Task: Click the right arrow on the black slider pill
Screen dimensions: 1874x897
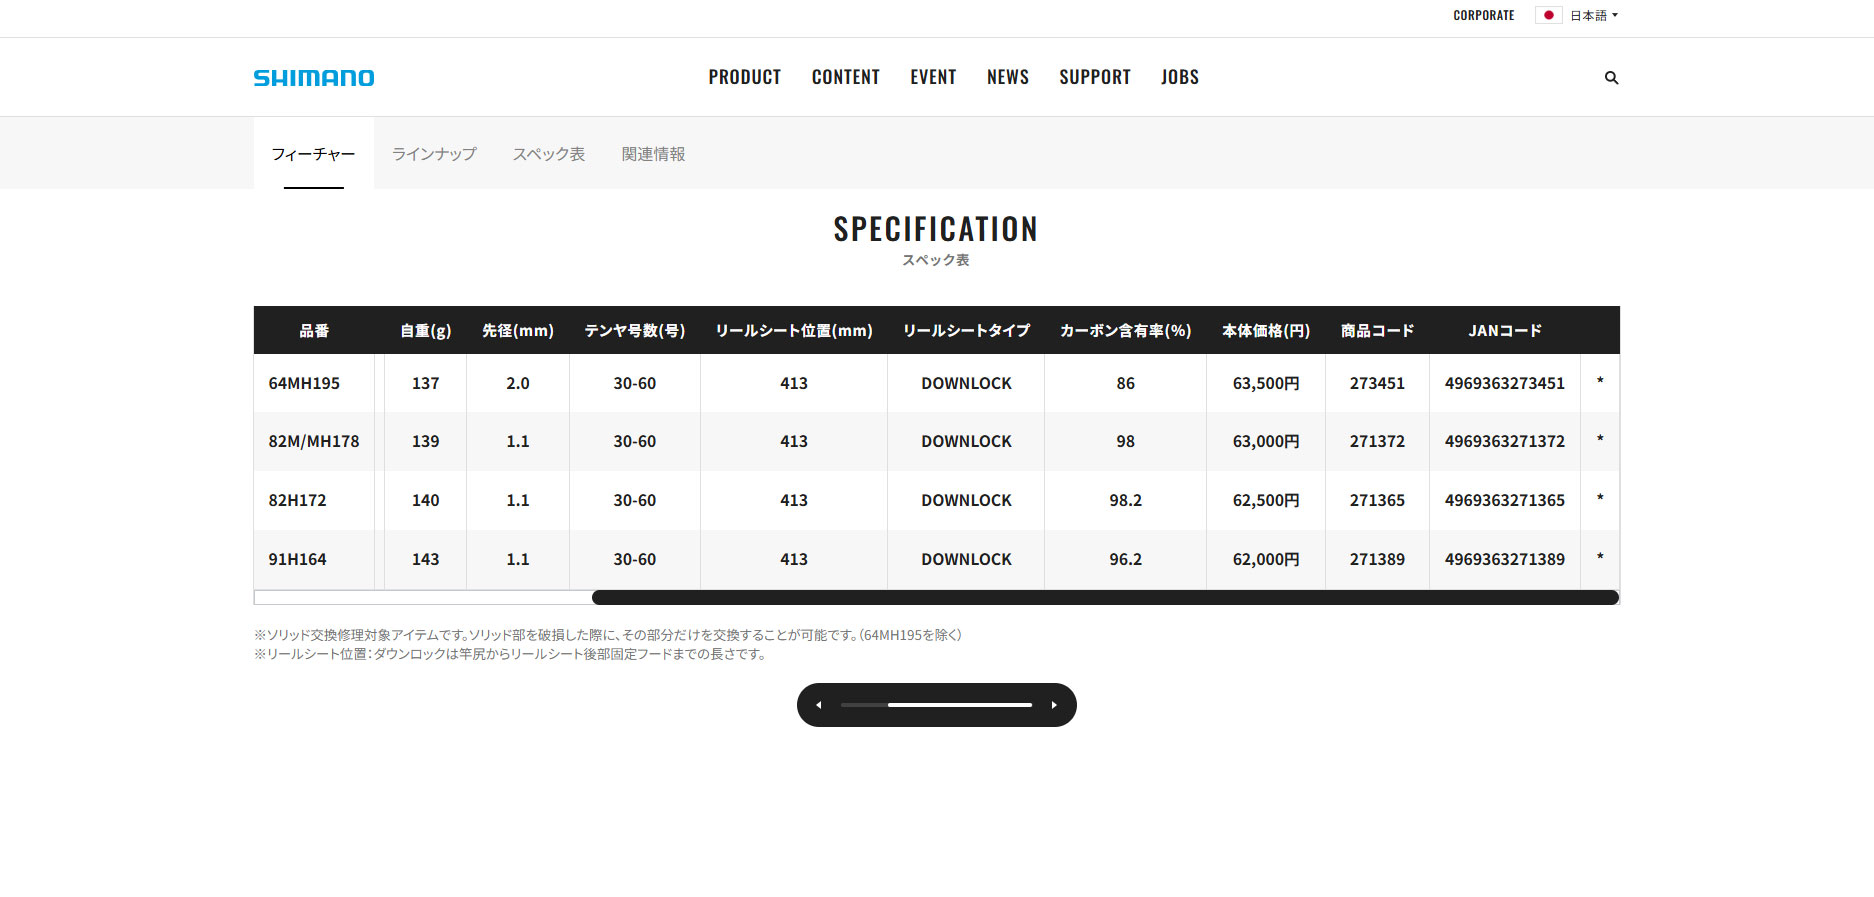Action: tap(1054, 705)
